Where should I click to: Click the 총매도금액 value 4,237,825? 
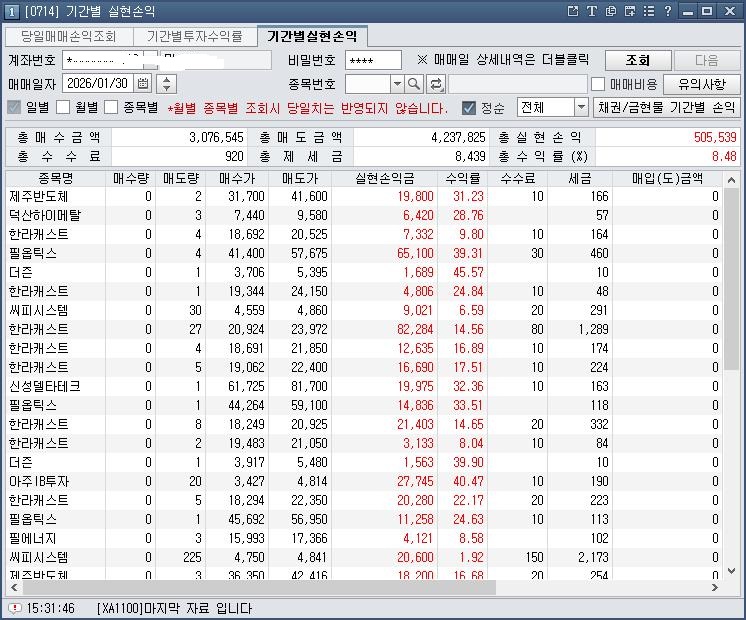click(x=458, y=138)
